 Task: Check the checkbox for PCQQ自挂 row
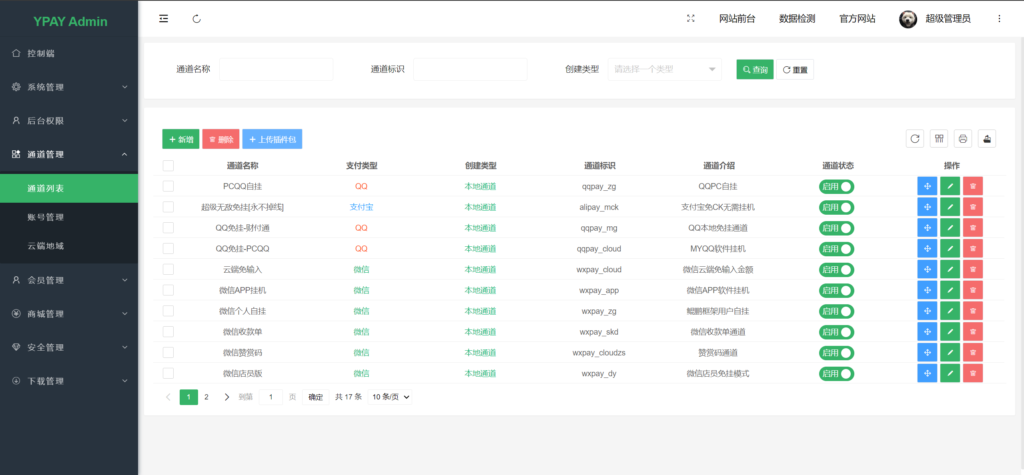168,186
